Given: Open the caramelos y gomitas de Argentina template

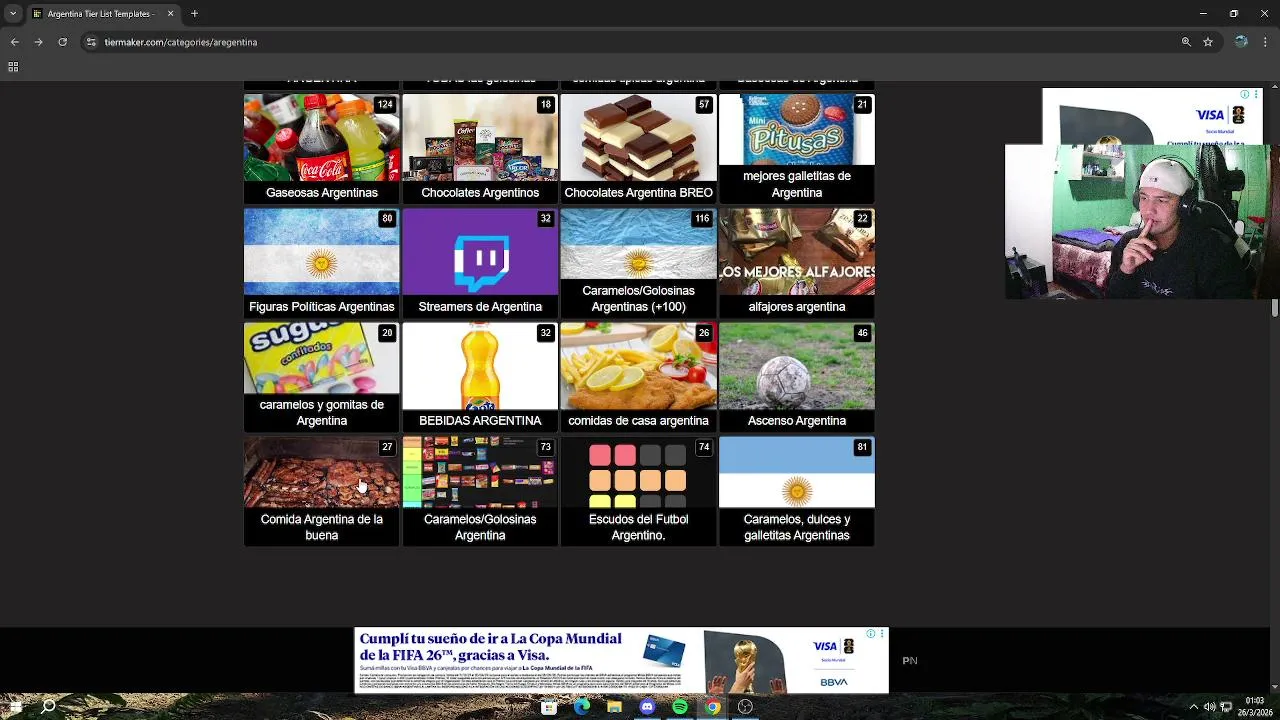Looking at the screenshot, I should point(322,377).
